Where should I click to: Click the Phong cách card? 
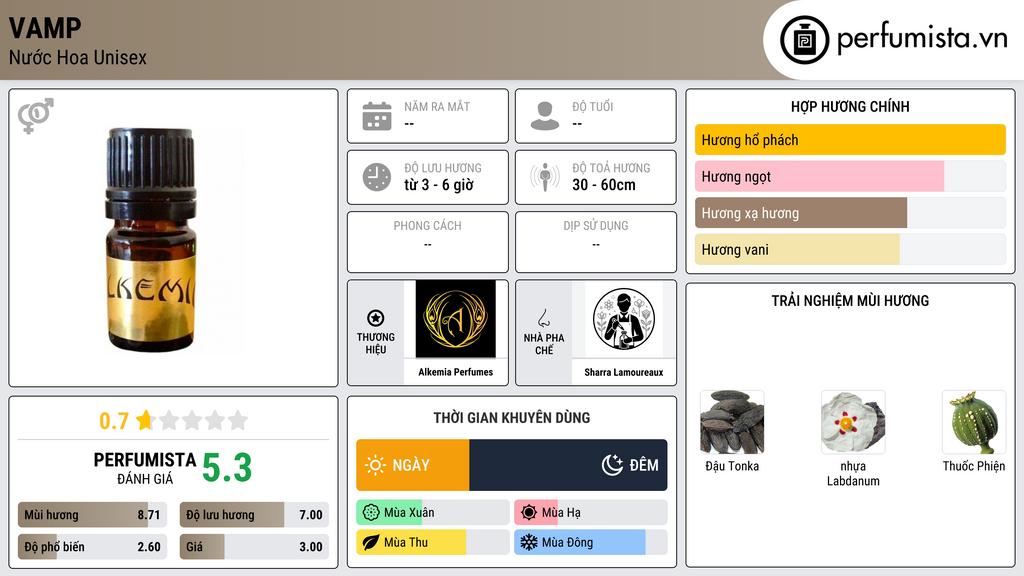point(428,242)
